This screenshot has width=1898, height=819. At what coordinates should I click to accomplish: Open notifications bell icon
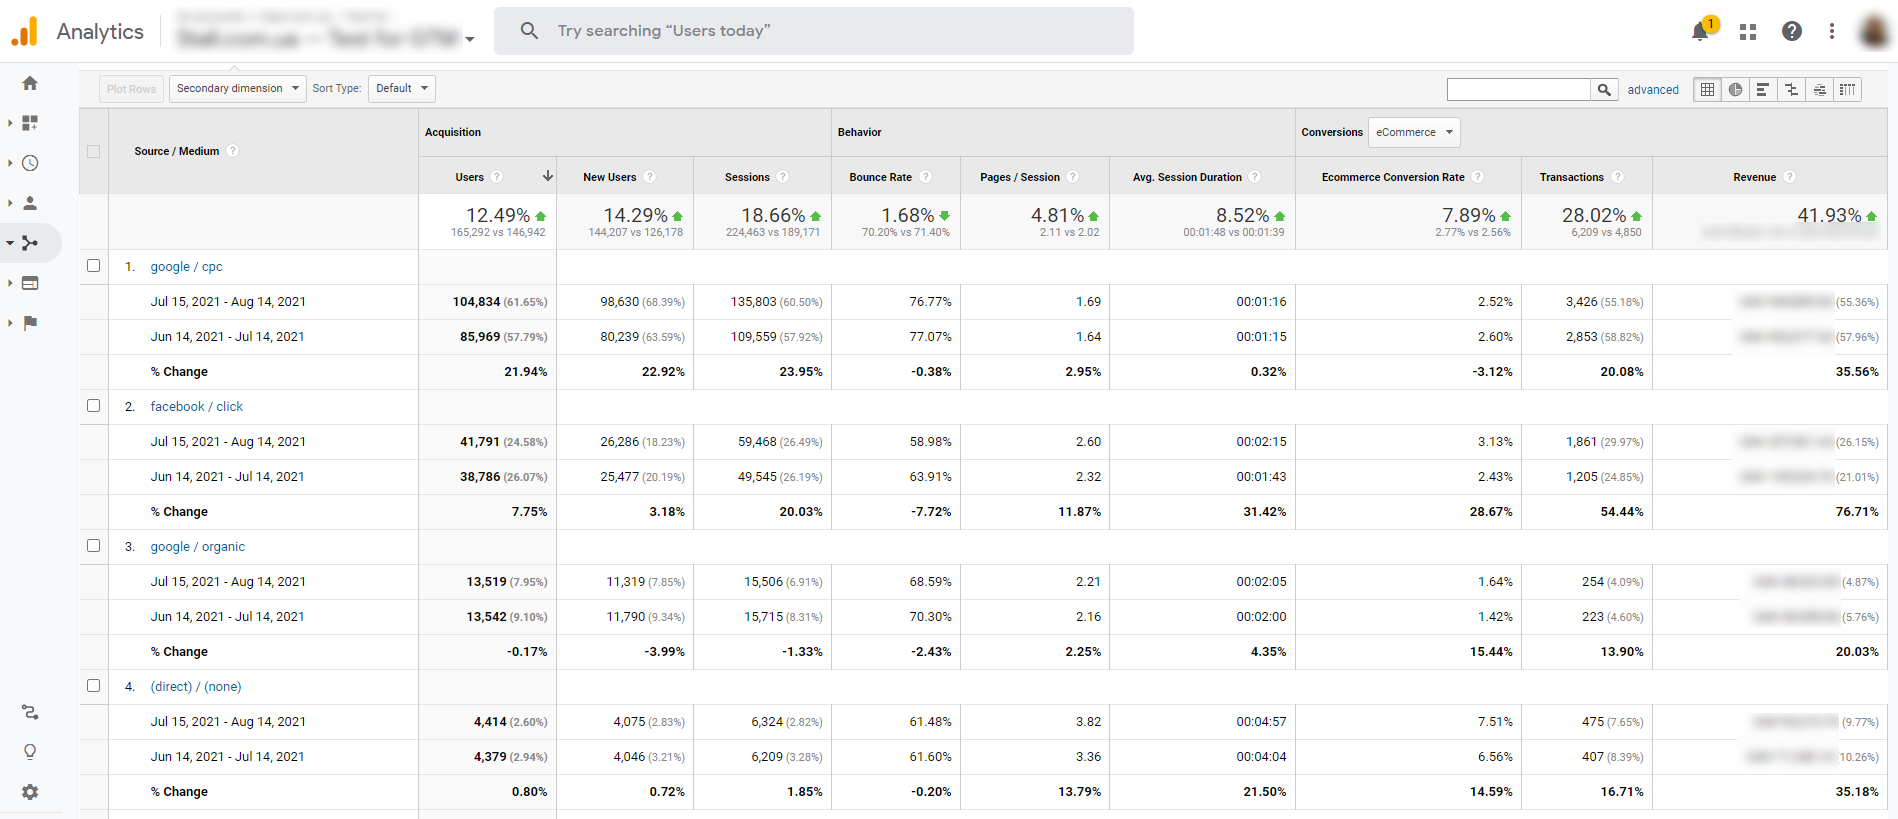click(1701, 31)
